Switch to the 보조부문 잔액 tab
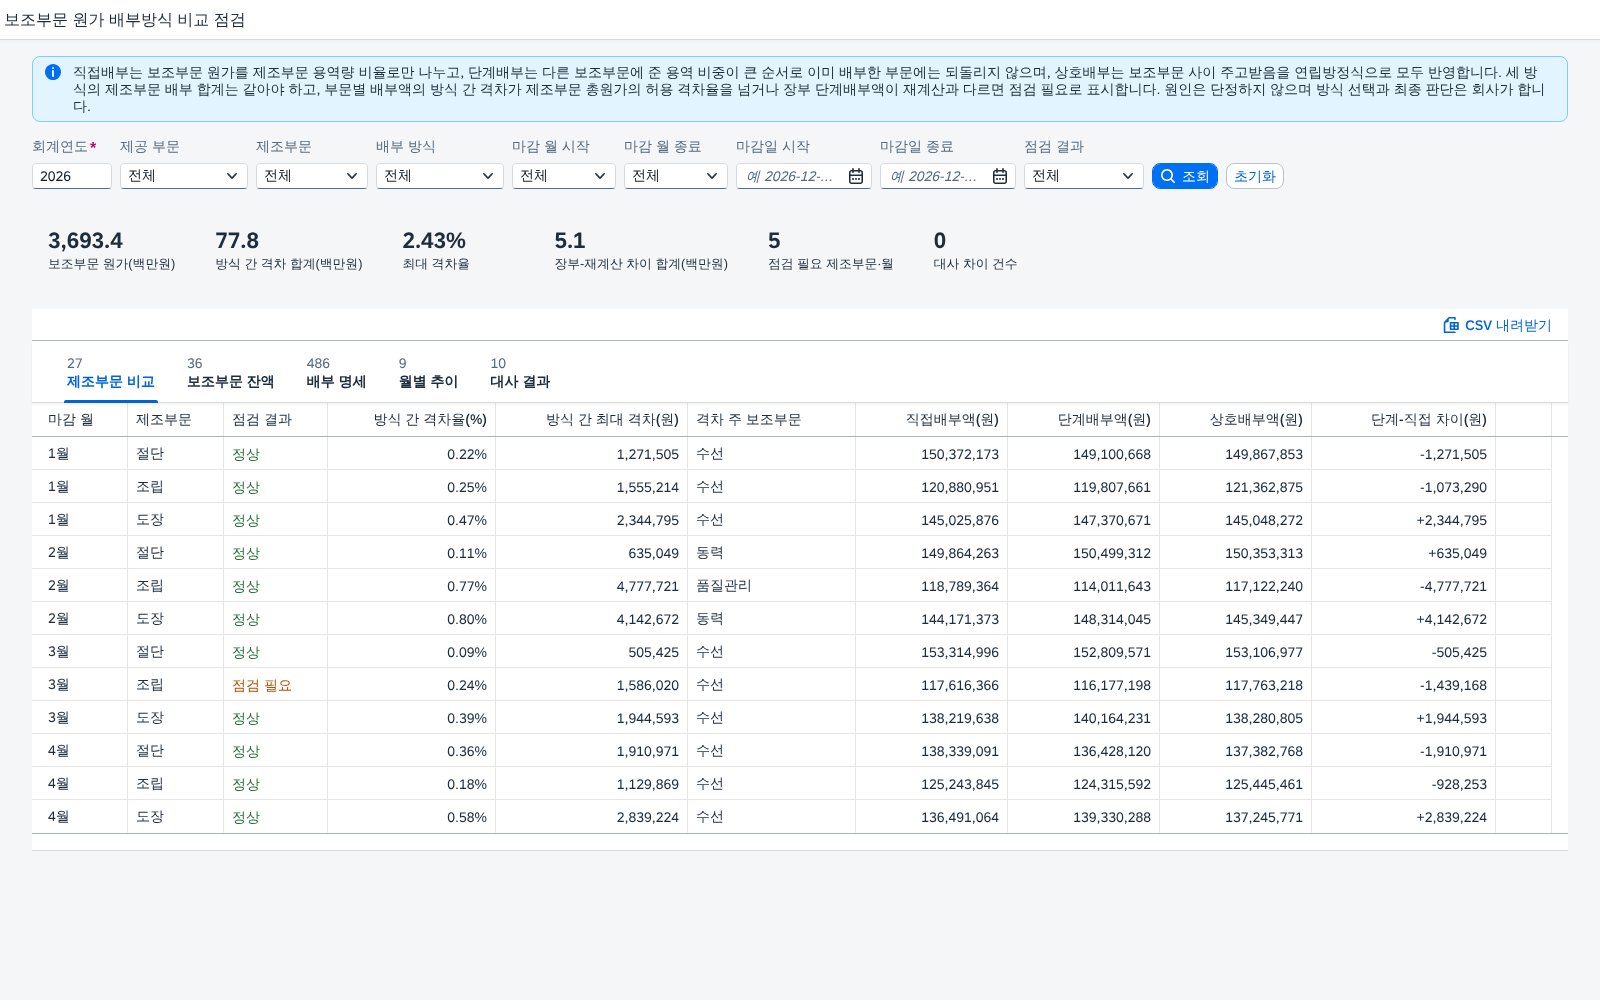Viewport: 1600px width, 1000px height. (x=230, y=373)
